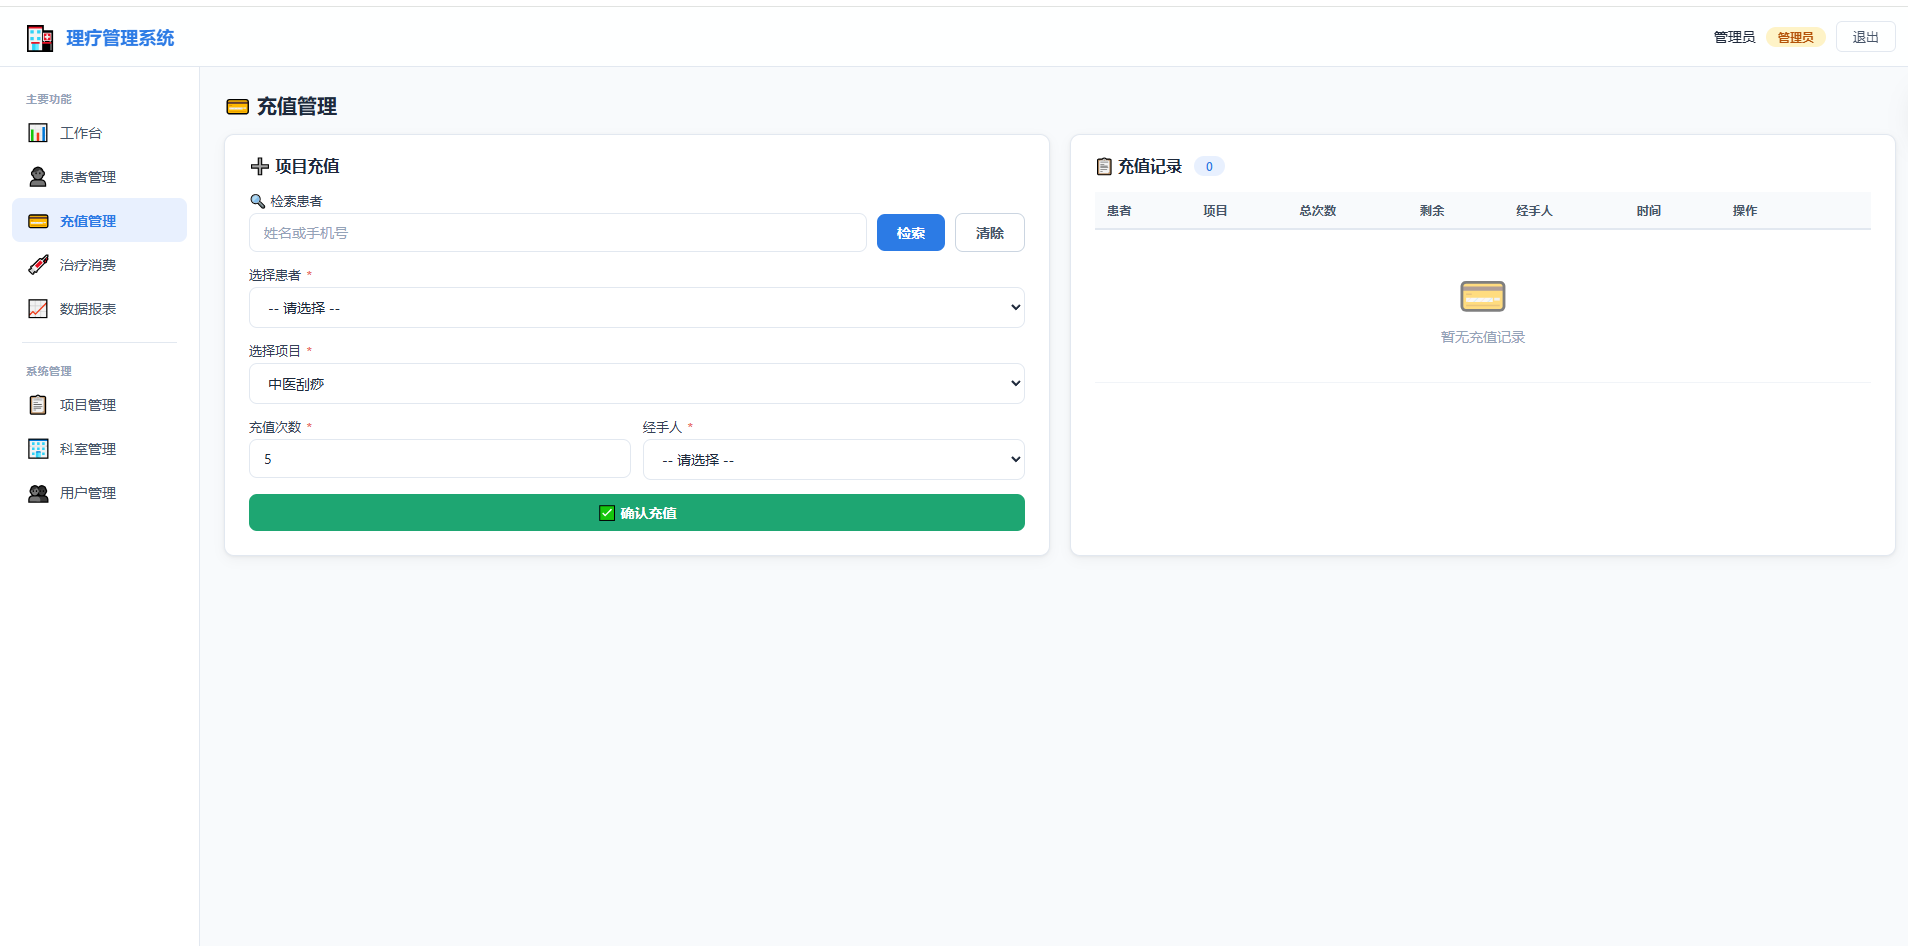Click the 项目 column header

coord(1215,211)
